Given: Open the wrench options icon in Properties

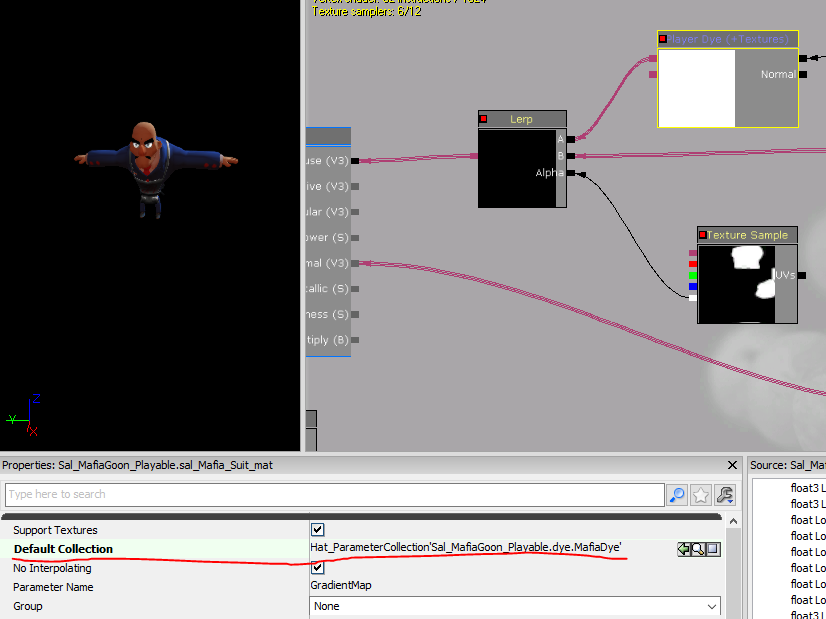Looking at the screenshot, I should [x=725, y=495].
